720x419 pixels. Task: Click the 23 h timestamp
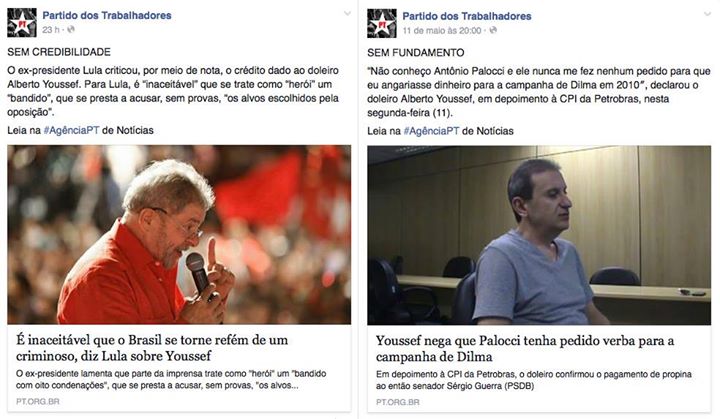click(x=51, y=30)
